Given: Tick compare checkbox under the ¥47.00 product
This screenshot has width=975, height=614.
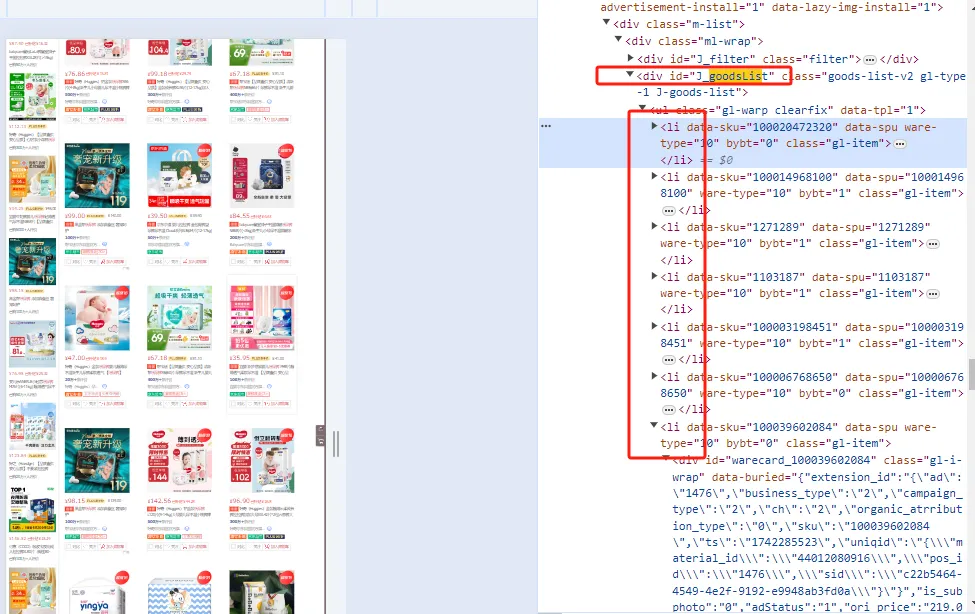Looking at the screenshot, I should coord(68,404).
